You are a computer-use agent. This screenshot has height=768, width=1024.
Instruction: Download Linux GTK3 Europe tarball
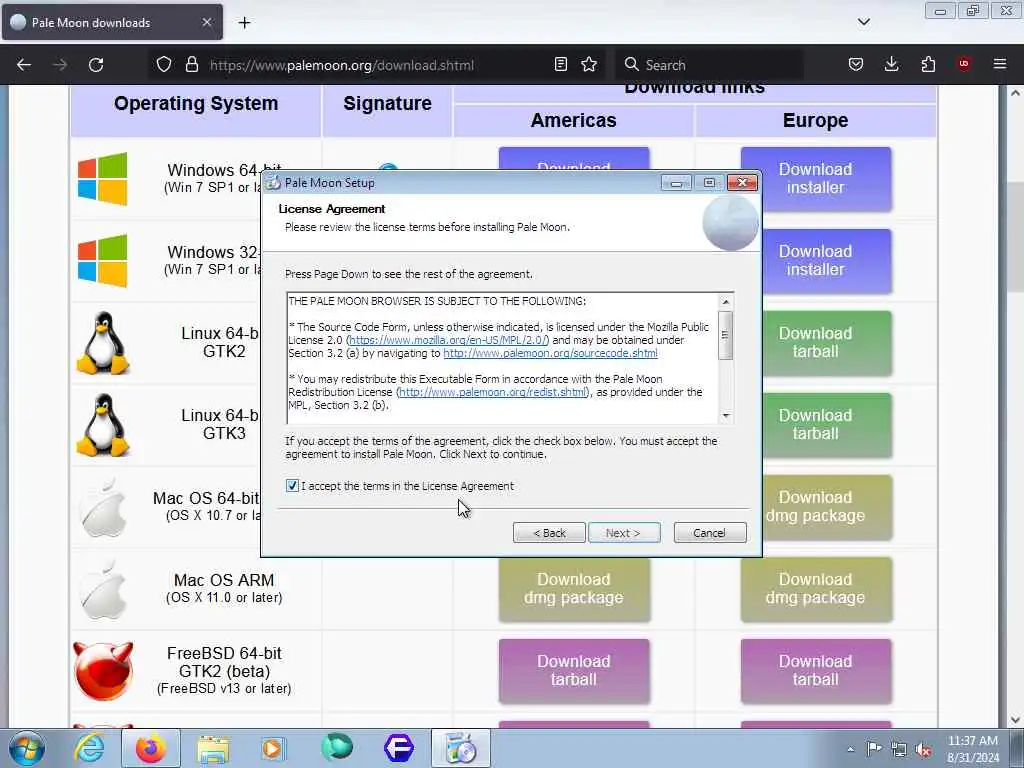(x=816, y=424)
